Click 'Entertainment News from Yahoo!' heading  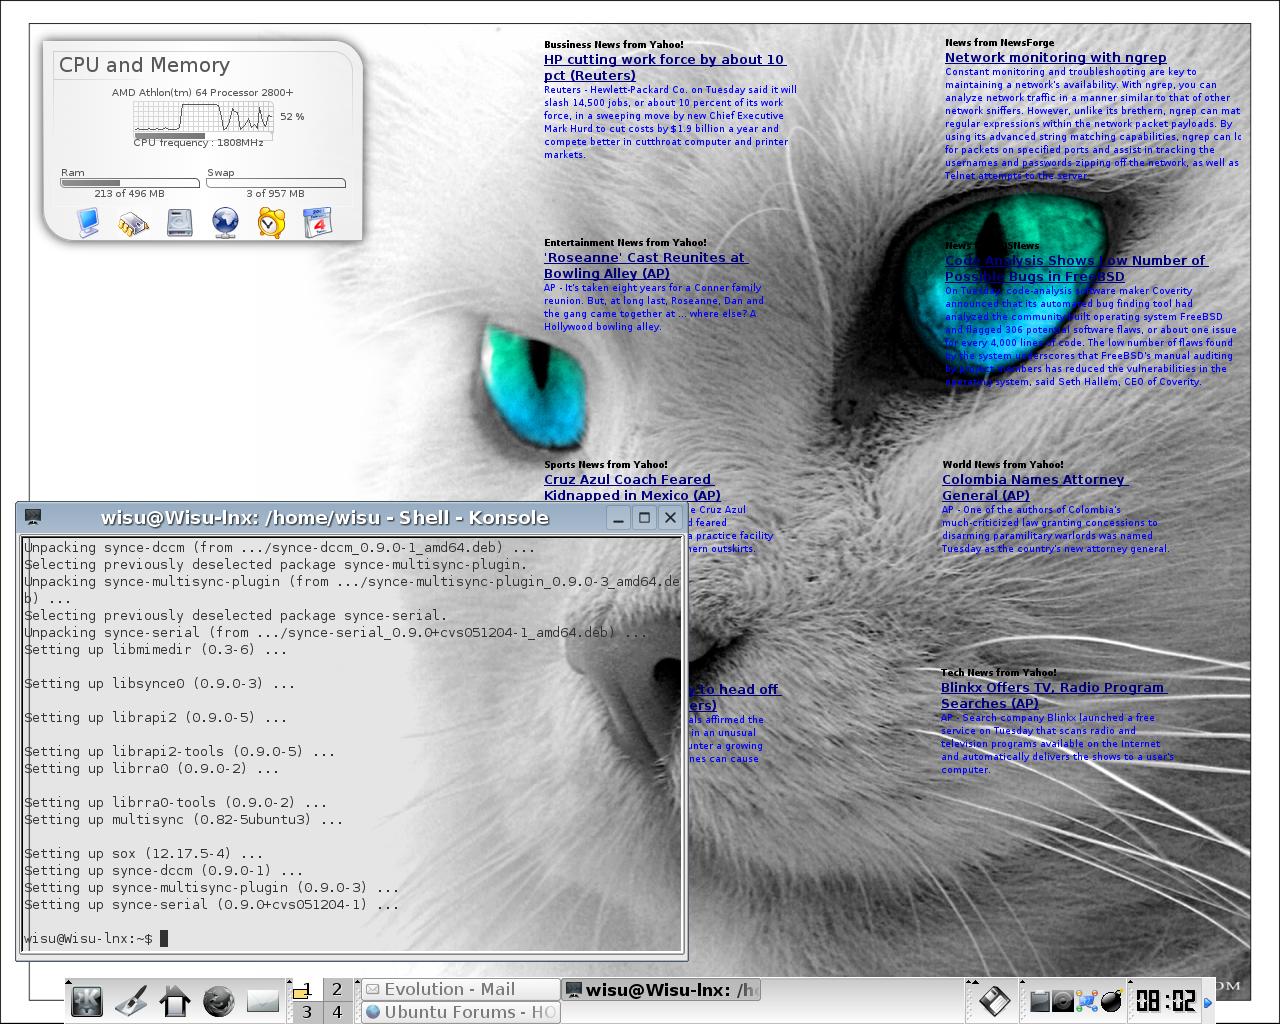point(625,242)
